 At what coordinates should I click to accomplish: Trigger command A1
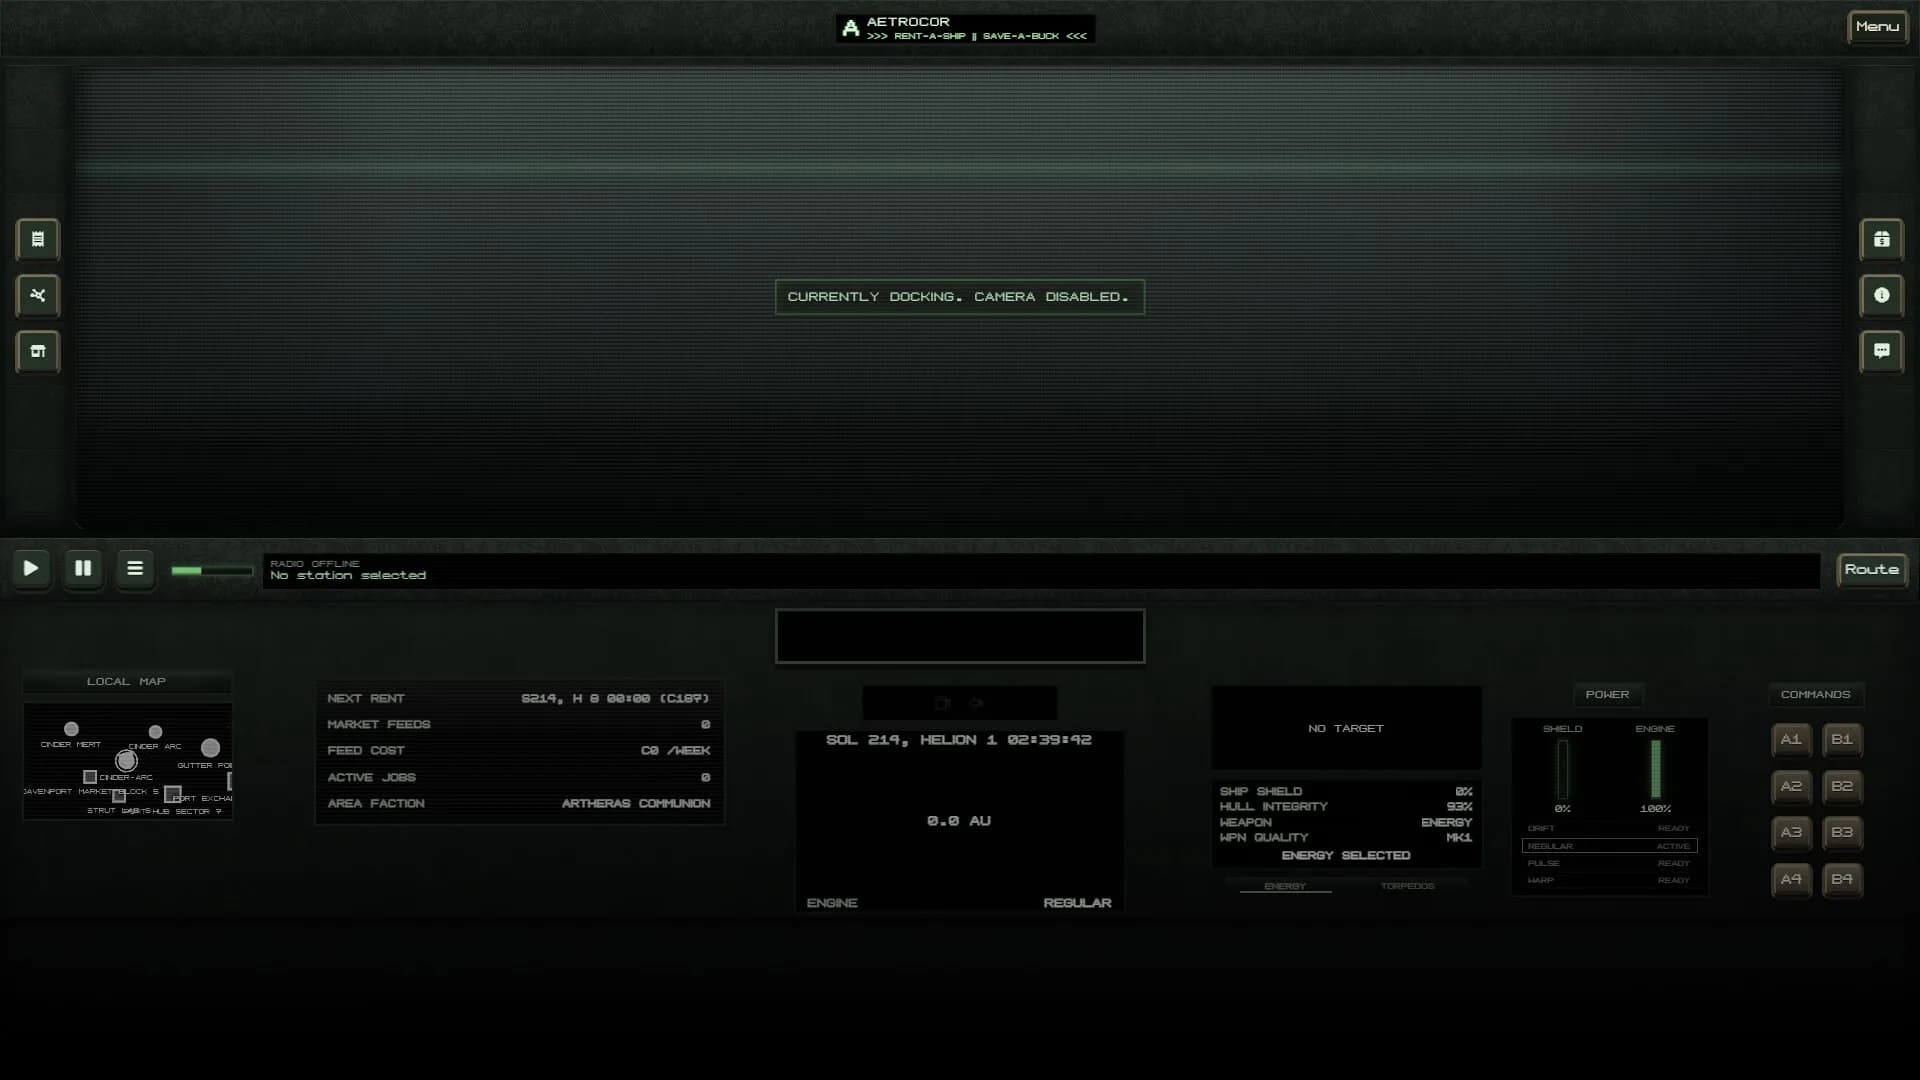tap(1791, 740)
